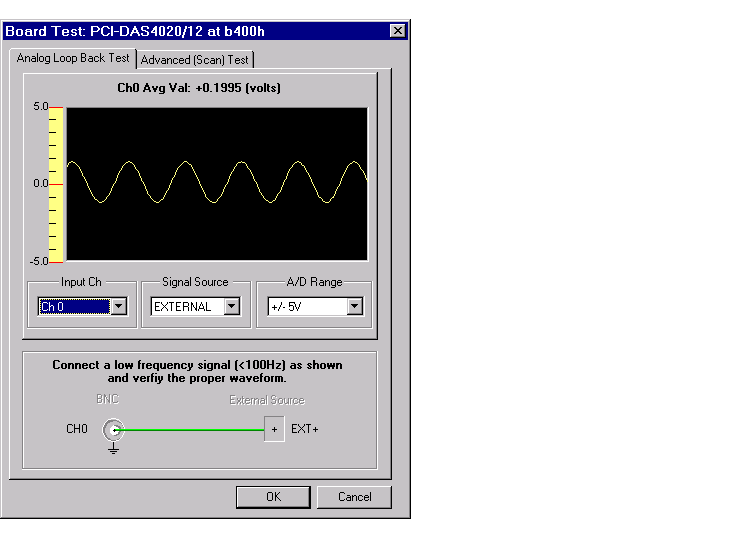The width and height of the screenshot is (751, 540).
Task: Click the Ch0 Avg Val readout text
Action: click(x=199, y=88)
